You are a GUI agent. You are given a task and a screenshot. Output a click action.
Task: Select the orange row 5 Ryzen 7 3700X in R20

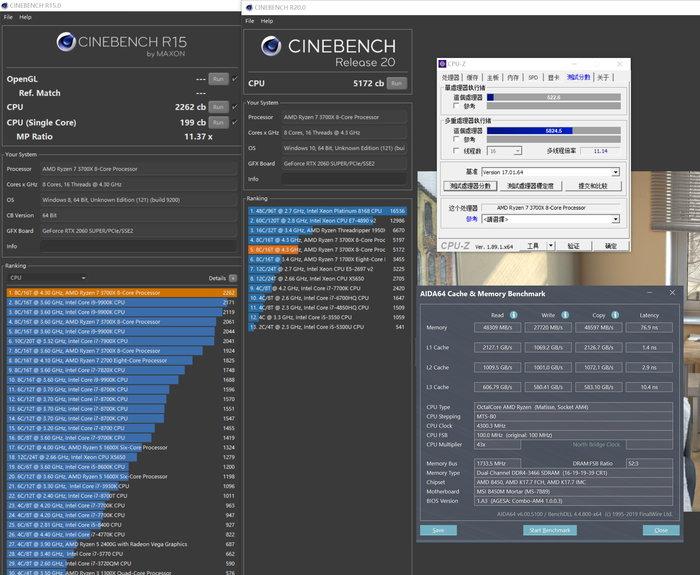click(327, 250)
